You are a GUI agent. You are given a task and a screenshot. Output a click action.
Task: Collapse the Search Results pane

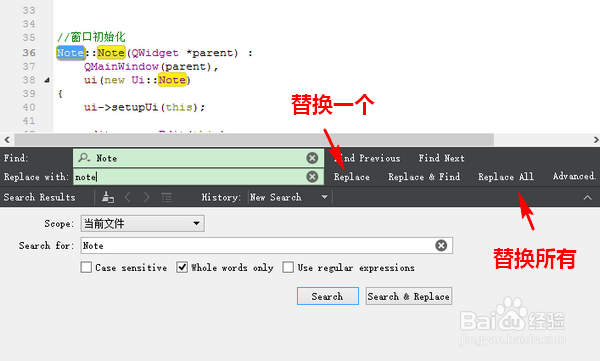tap(587, 198)
